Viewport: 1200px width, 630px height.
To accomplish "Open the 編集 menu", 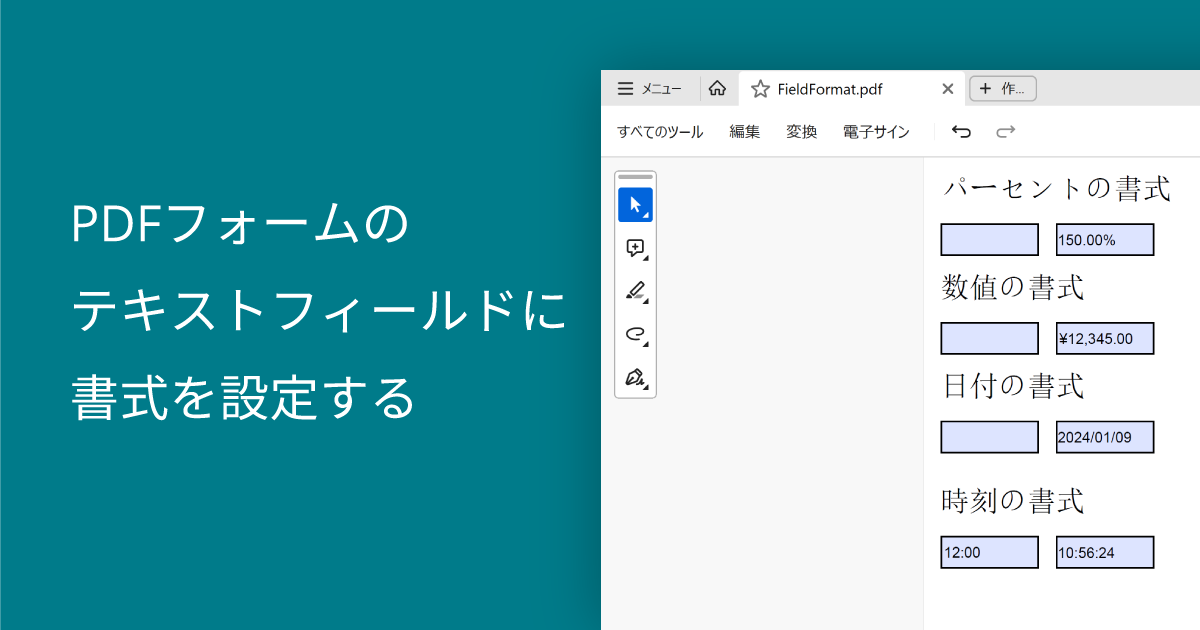I will 744,131.
